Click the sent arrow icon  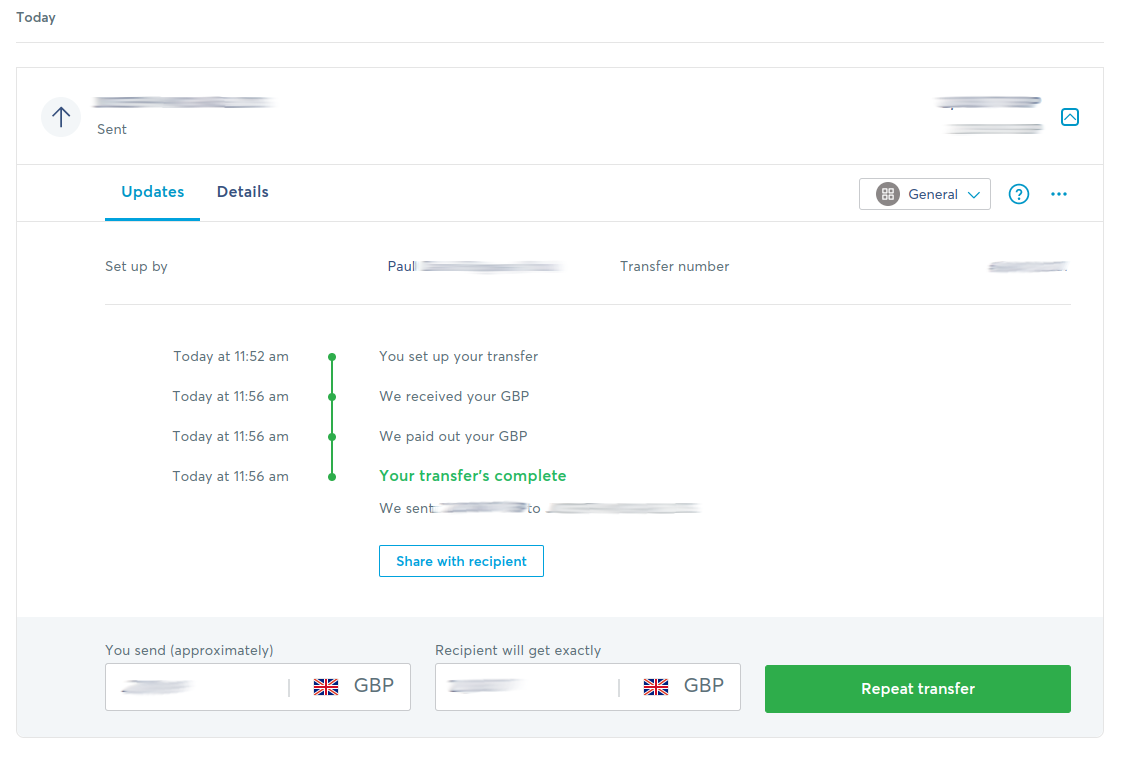coord(61,117)
